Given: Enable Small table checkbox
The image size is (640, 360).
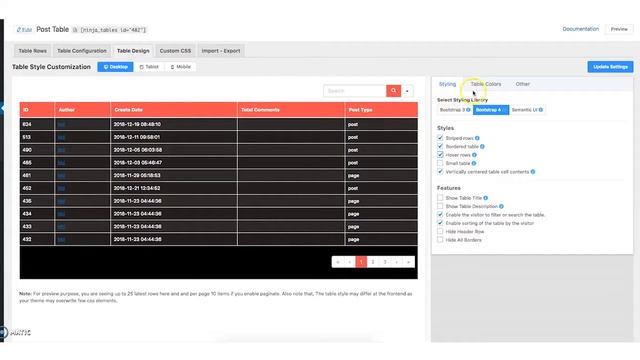Looking at the screenshot, I should coord(440,163).
